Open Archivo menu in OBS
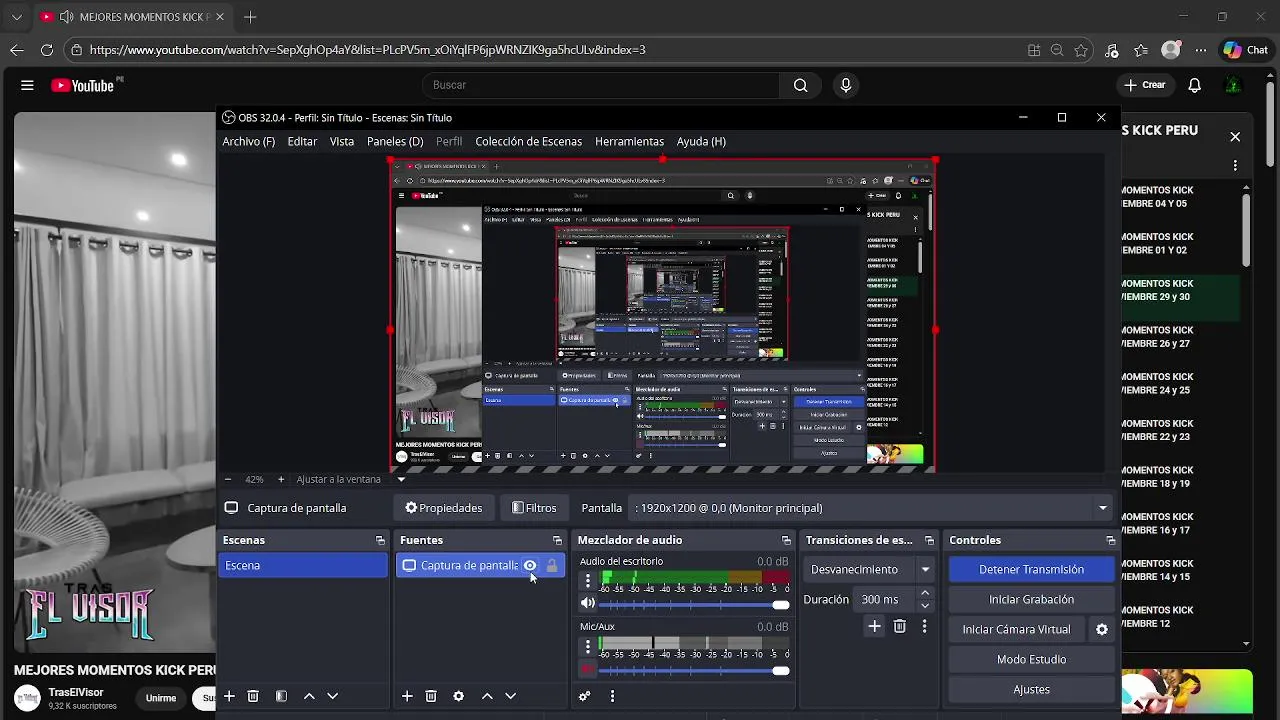1280x720 pixels. [249, 142]
